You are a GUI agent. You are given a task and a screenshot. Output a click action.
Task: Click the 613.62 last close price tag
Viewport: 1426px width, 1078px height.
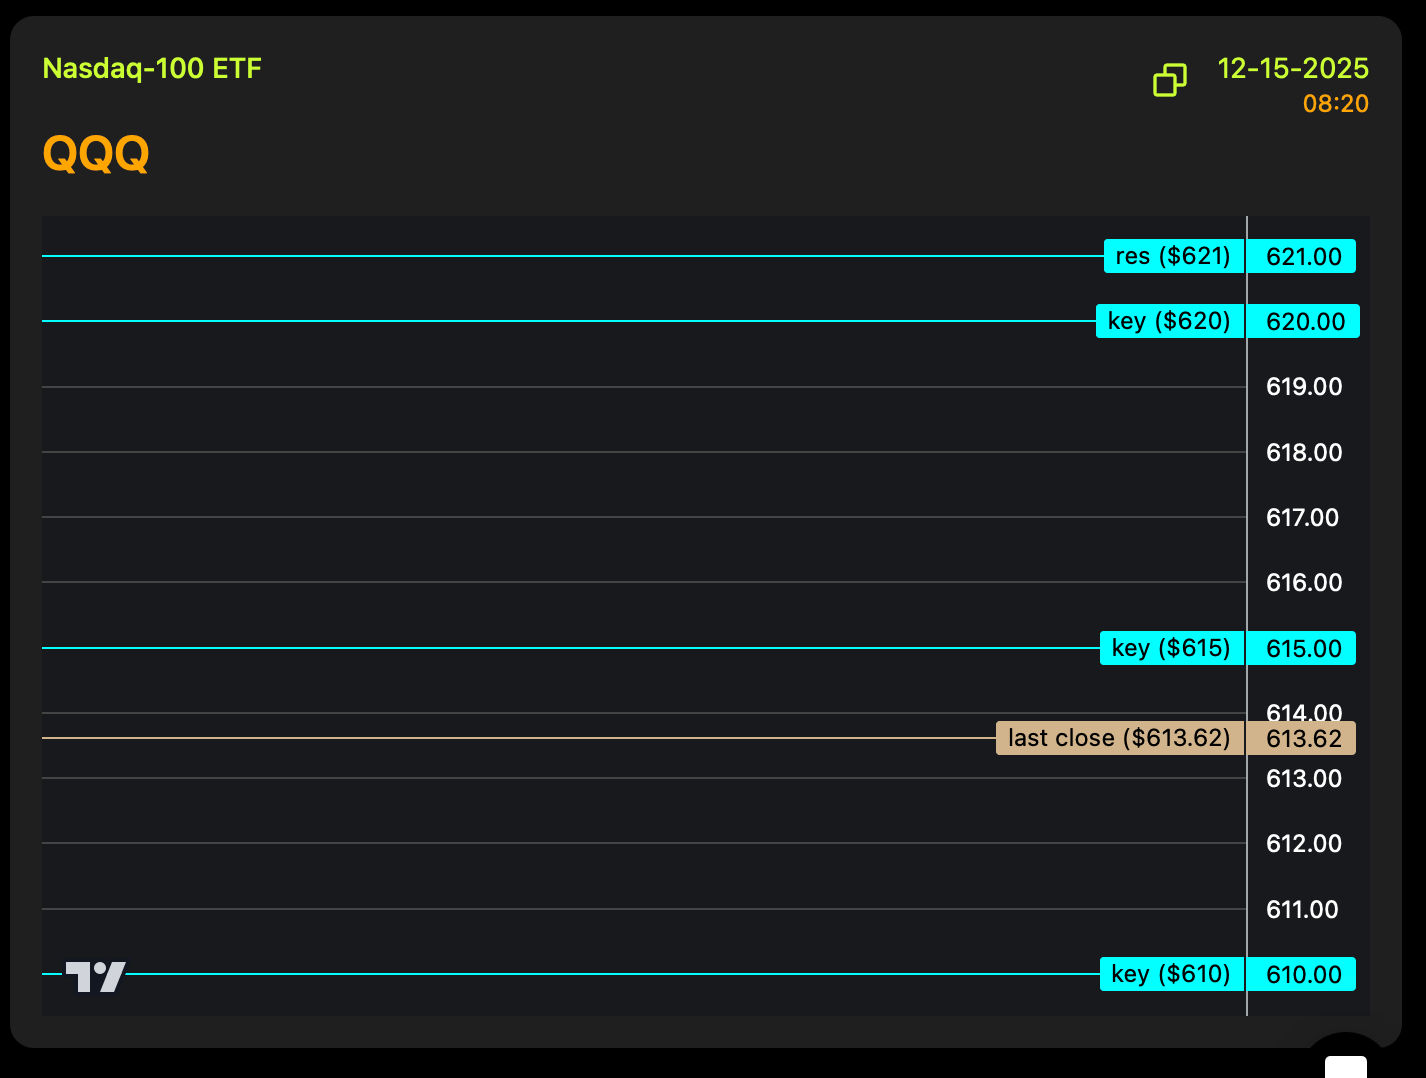coord(1303,739)
